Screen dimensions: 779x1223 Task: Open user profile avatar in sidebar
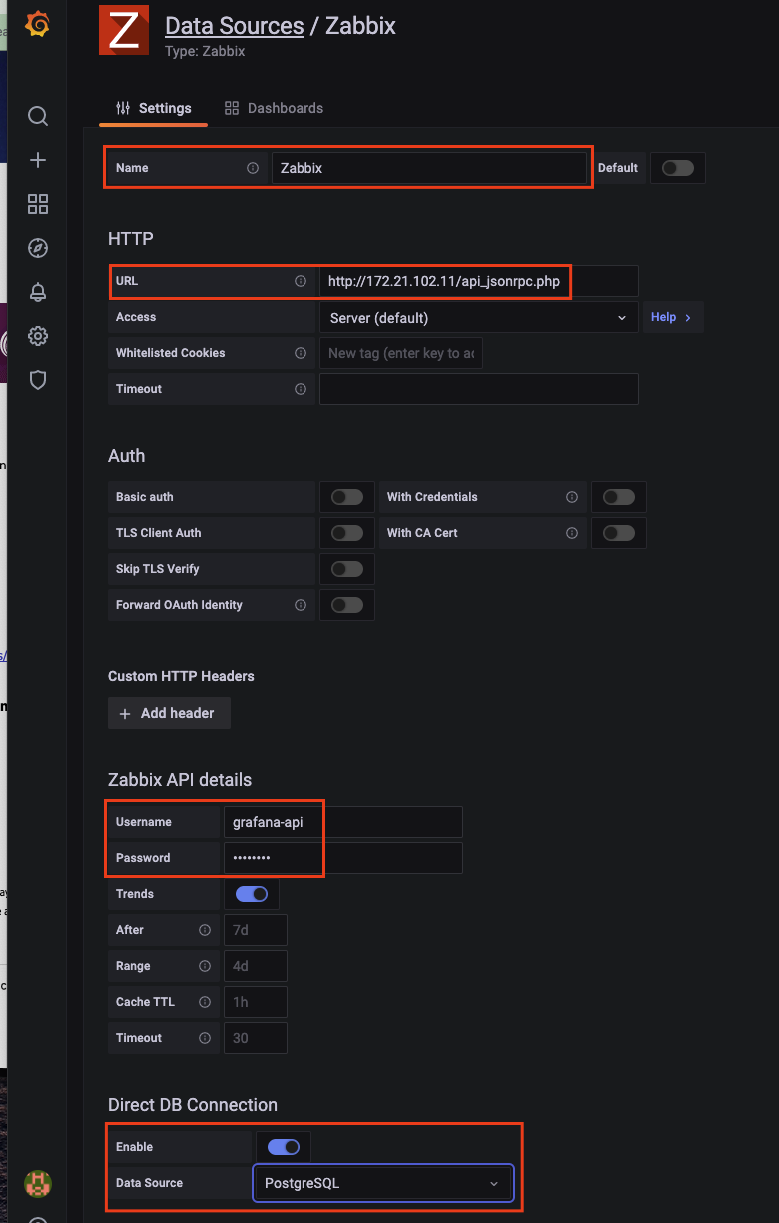coord(38,1185)
